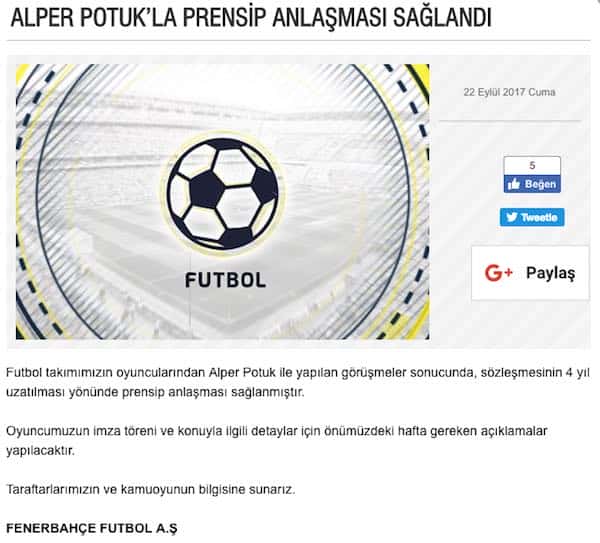The image size is (600, 543).
Task: Click the FUTBOL text in banner image
Action: pos(225,280)
